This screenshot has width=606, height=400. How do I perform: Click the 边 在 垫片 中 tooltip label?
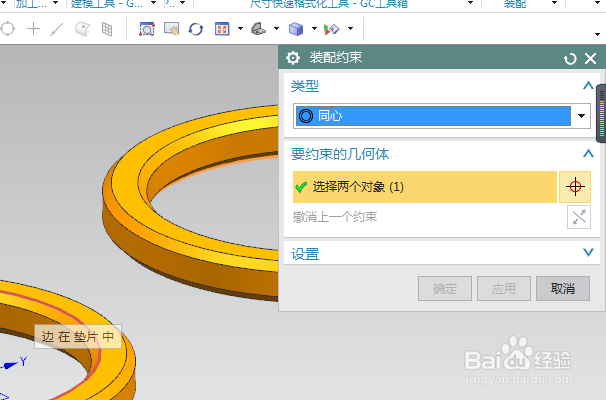tap(78, 337)
